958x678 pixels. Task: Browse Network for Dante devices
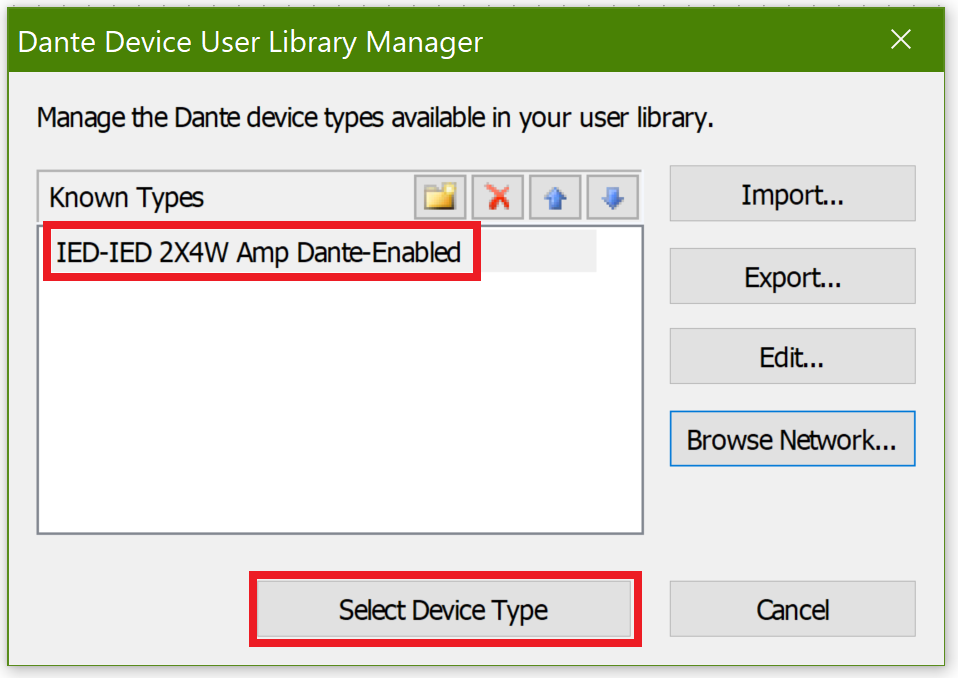coord(792,439)
